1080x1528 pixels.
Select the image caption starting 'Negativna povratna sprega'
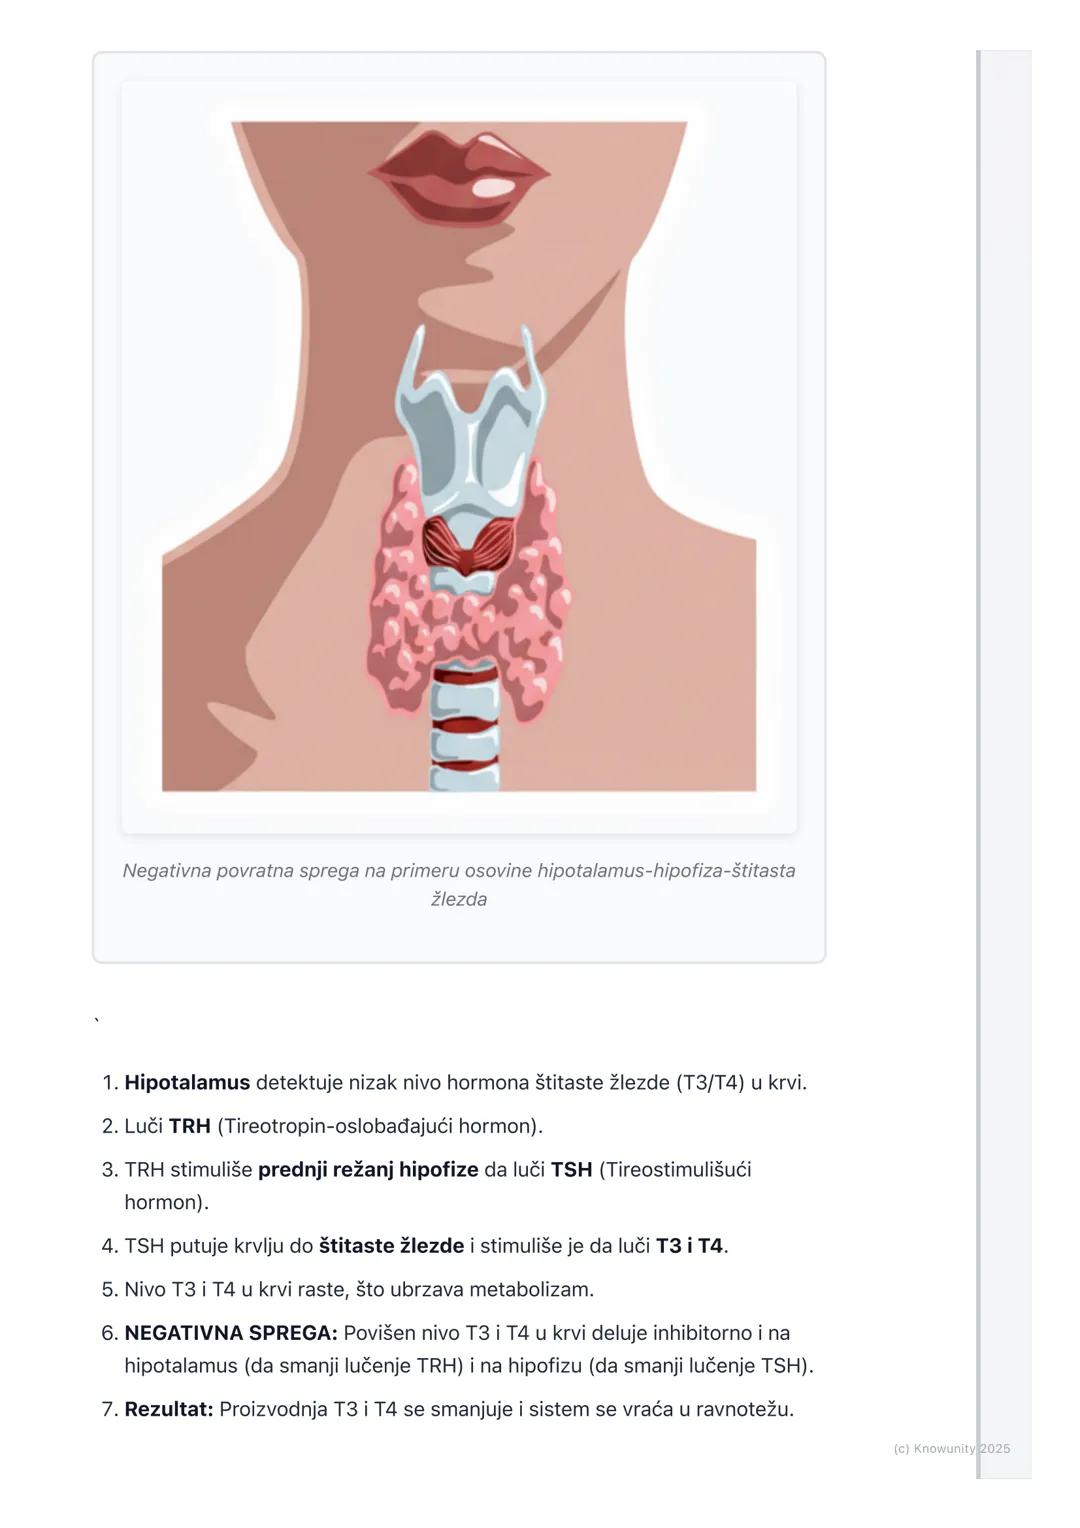(459, 884)
